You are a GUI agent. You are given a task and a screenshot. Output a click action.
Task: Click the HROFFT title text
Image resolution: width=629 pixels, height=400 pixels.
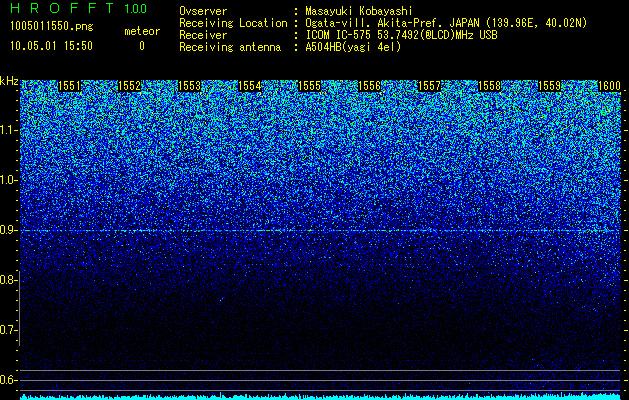(62, 8)
